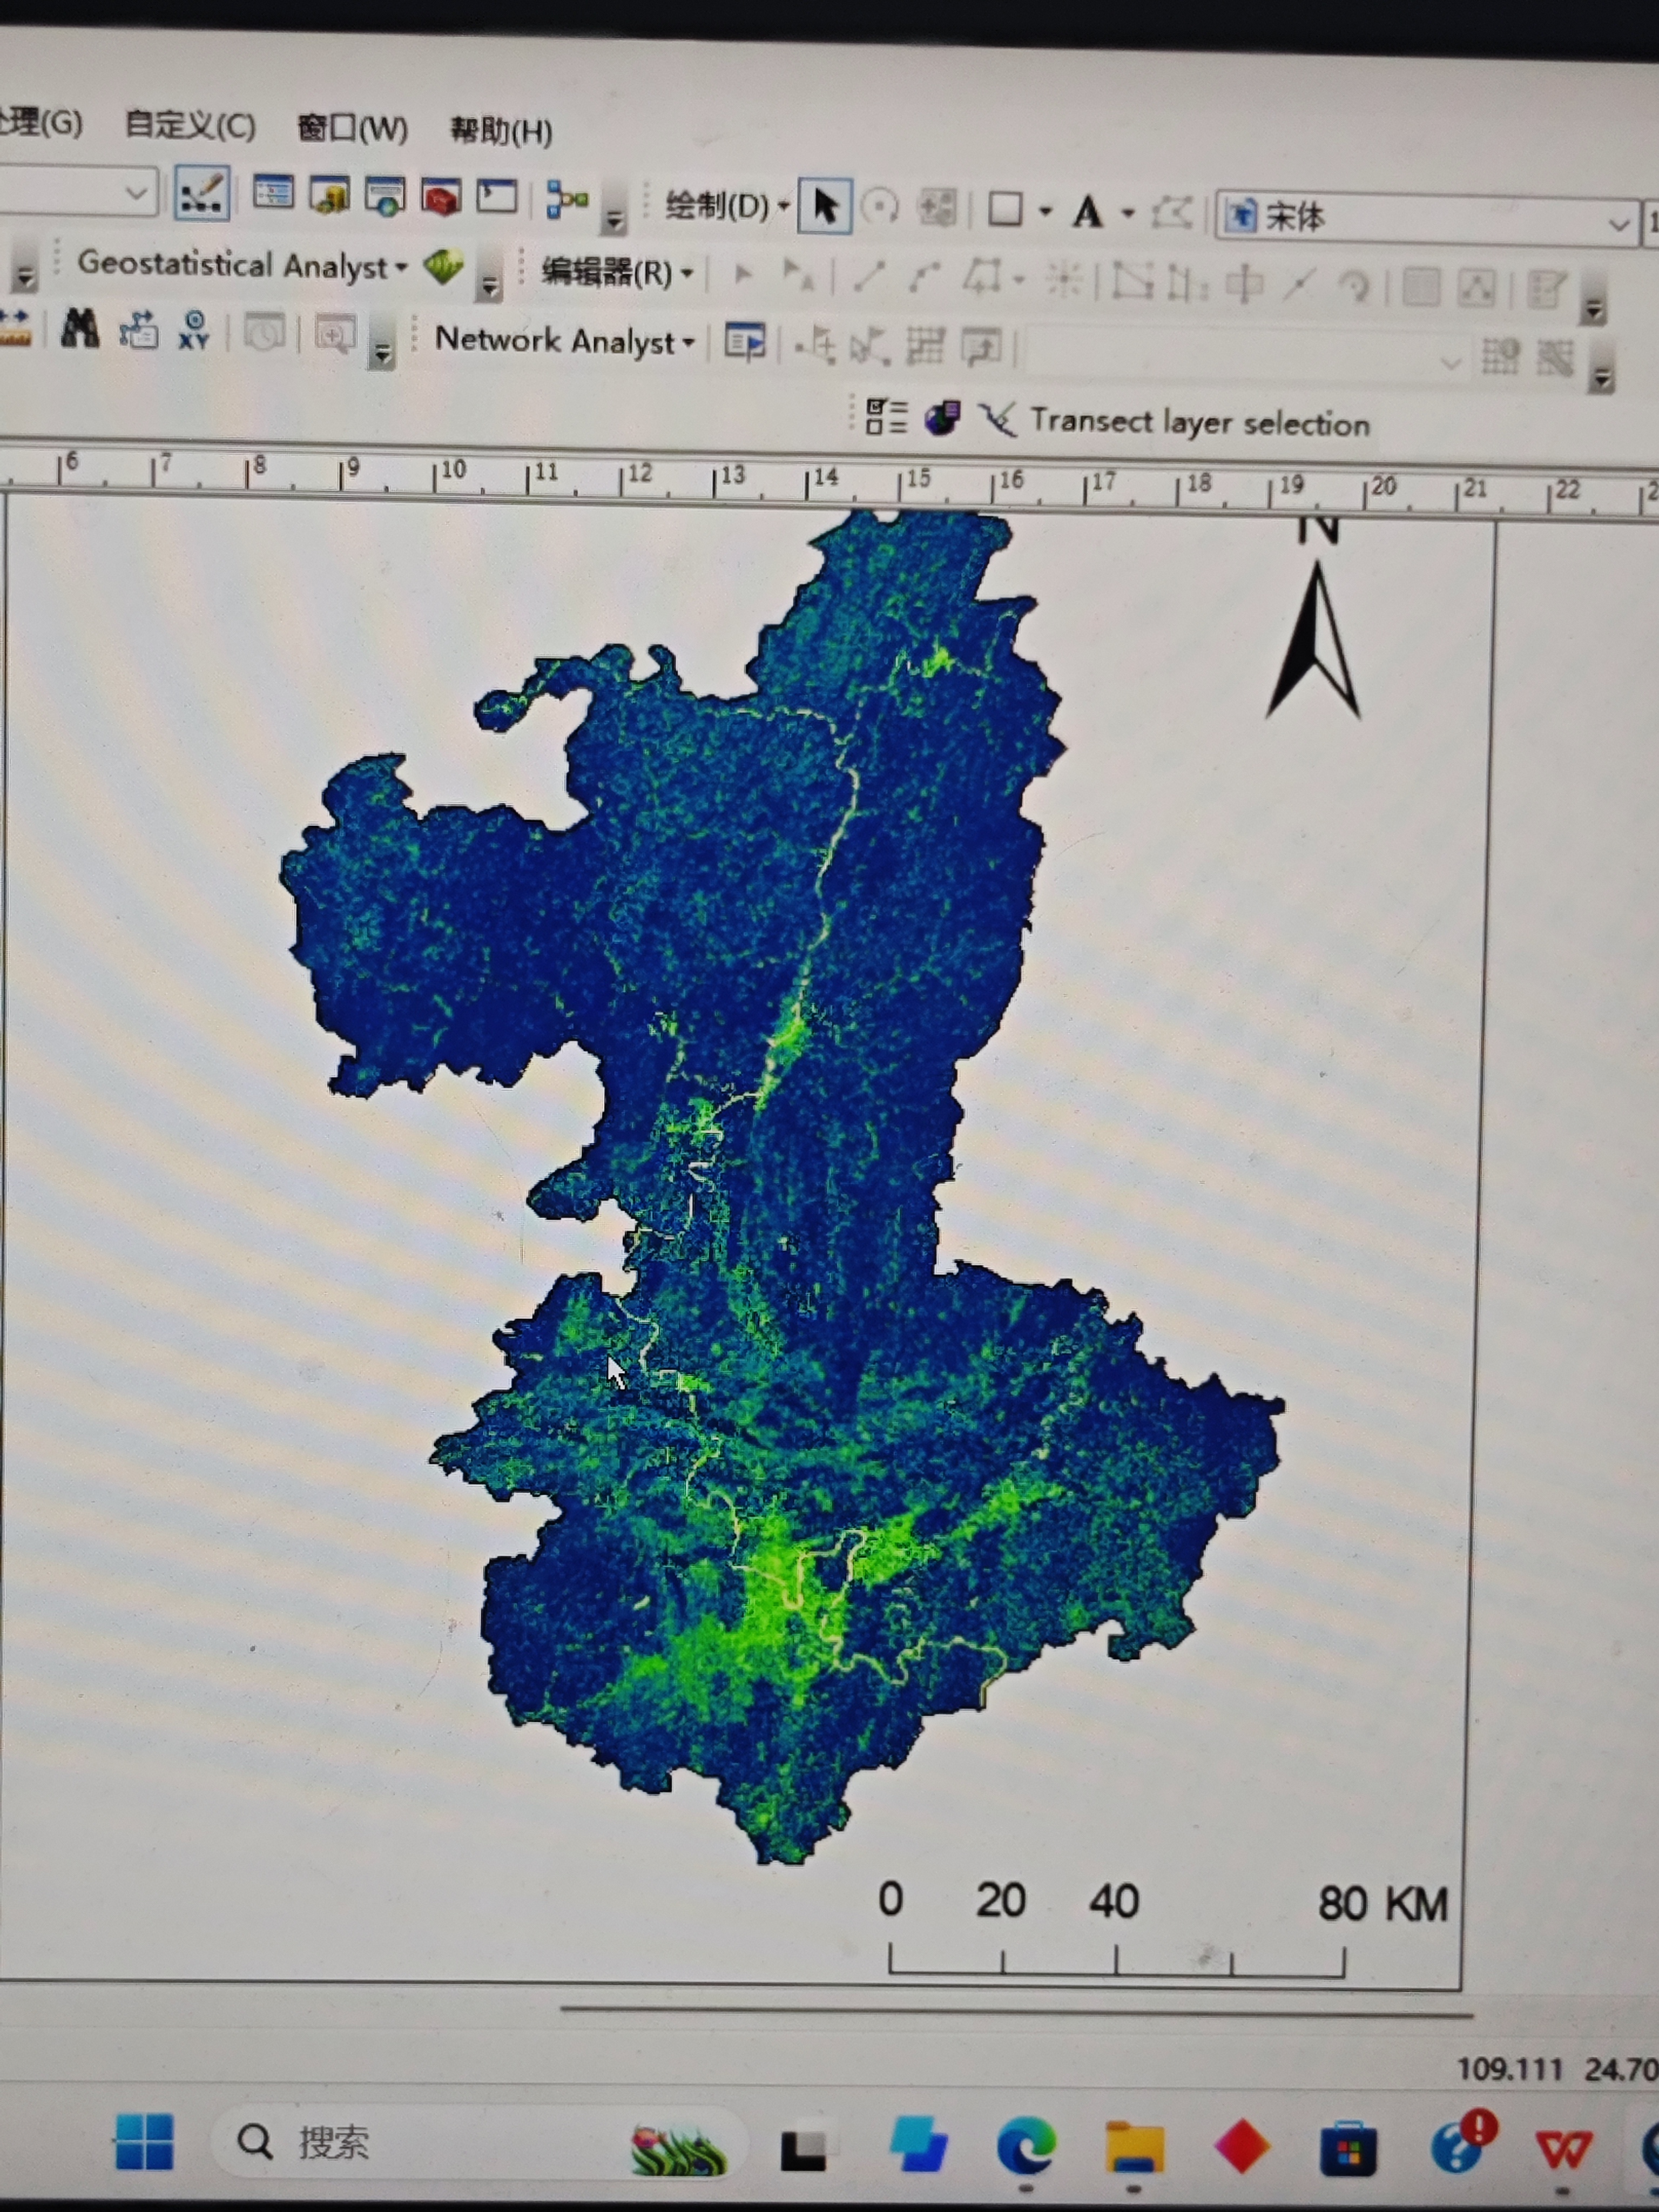
Task: Launch the ModelBuilder window
Action: tap(567, 200)
